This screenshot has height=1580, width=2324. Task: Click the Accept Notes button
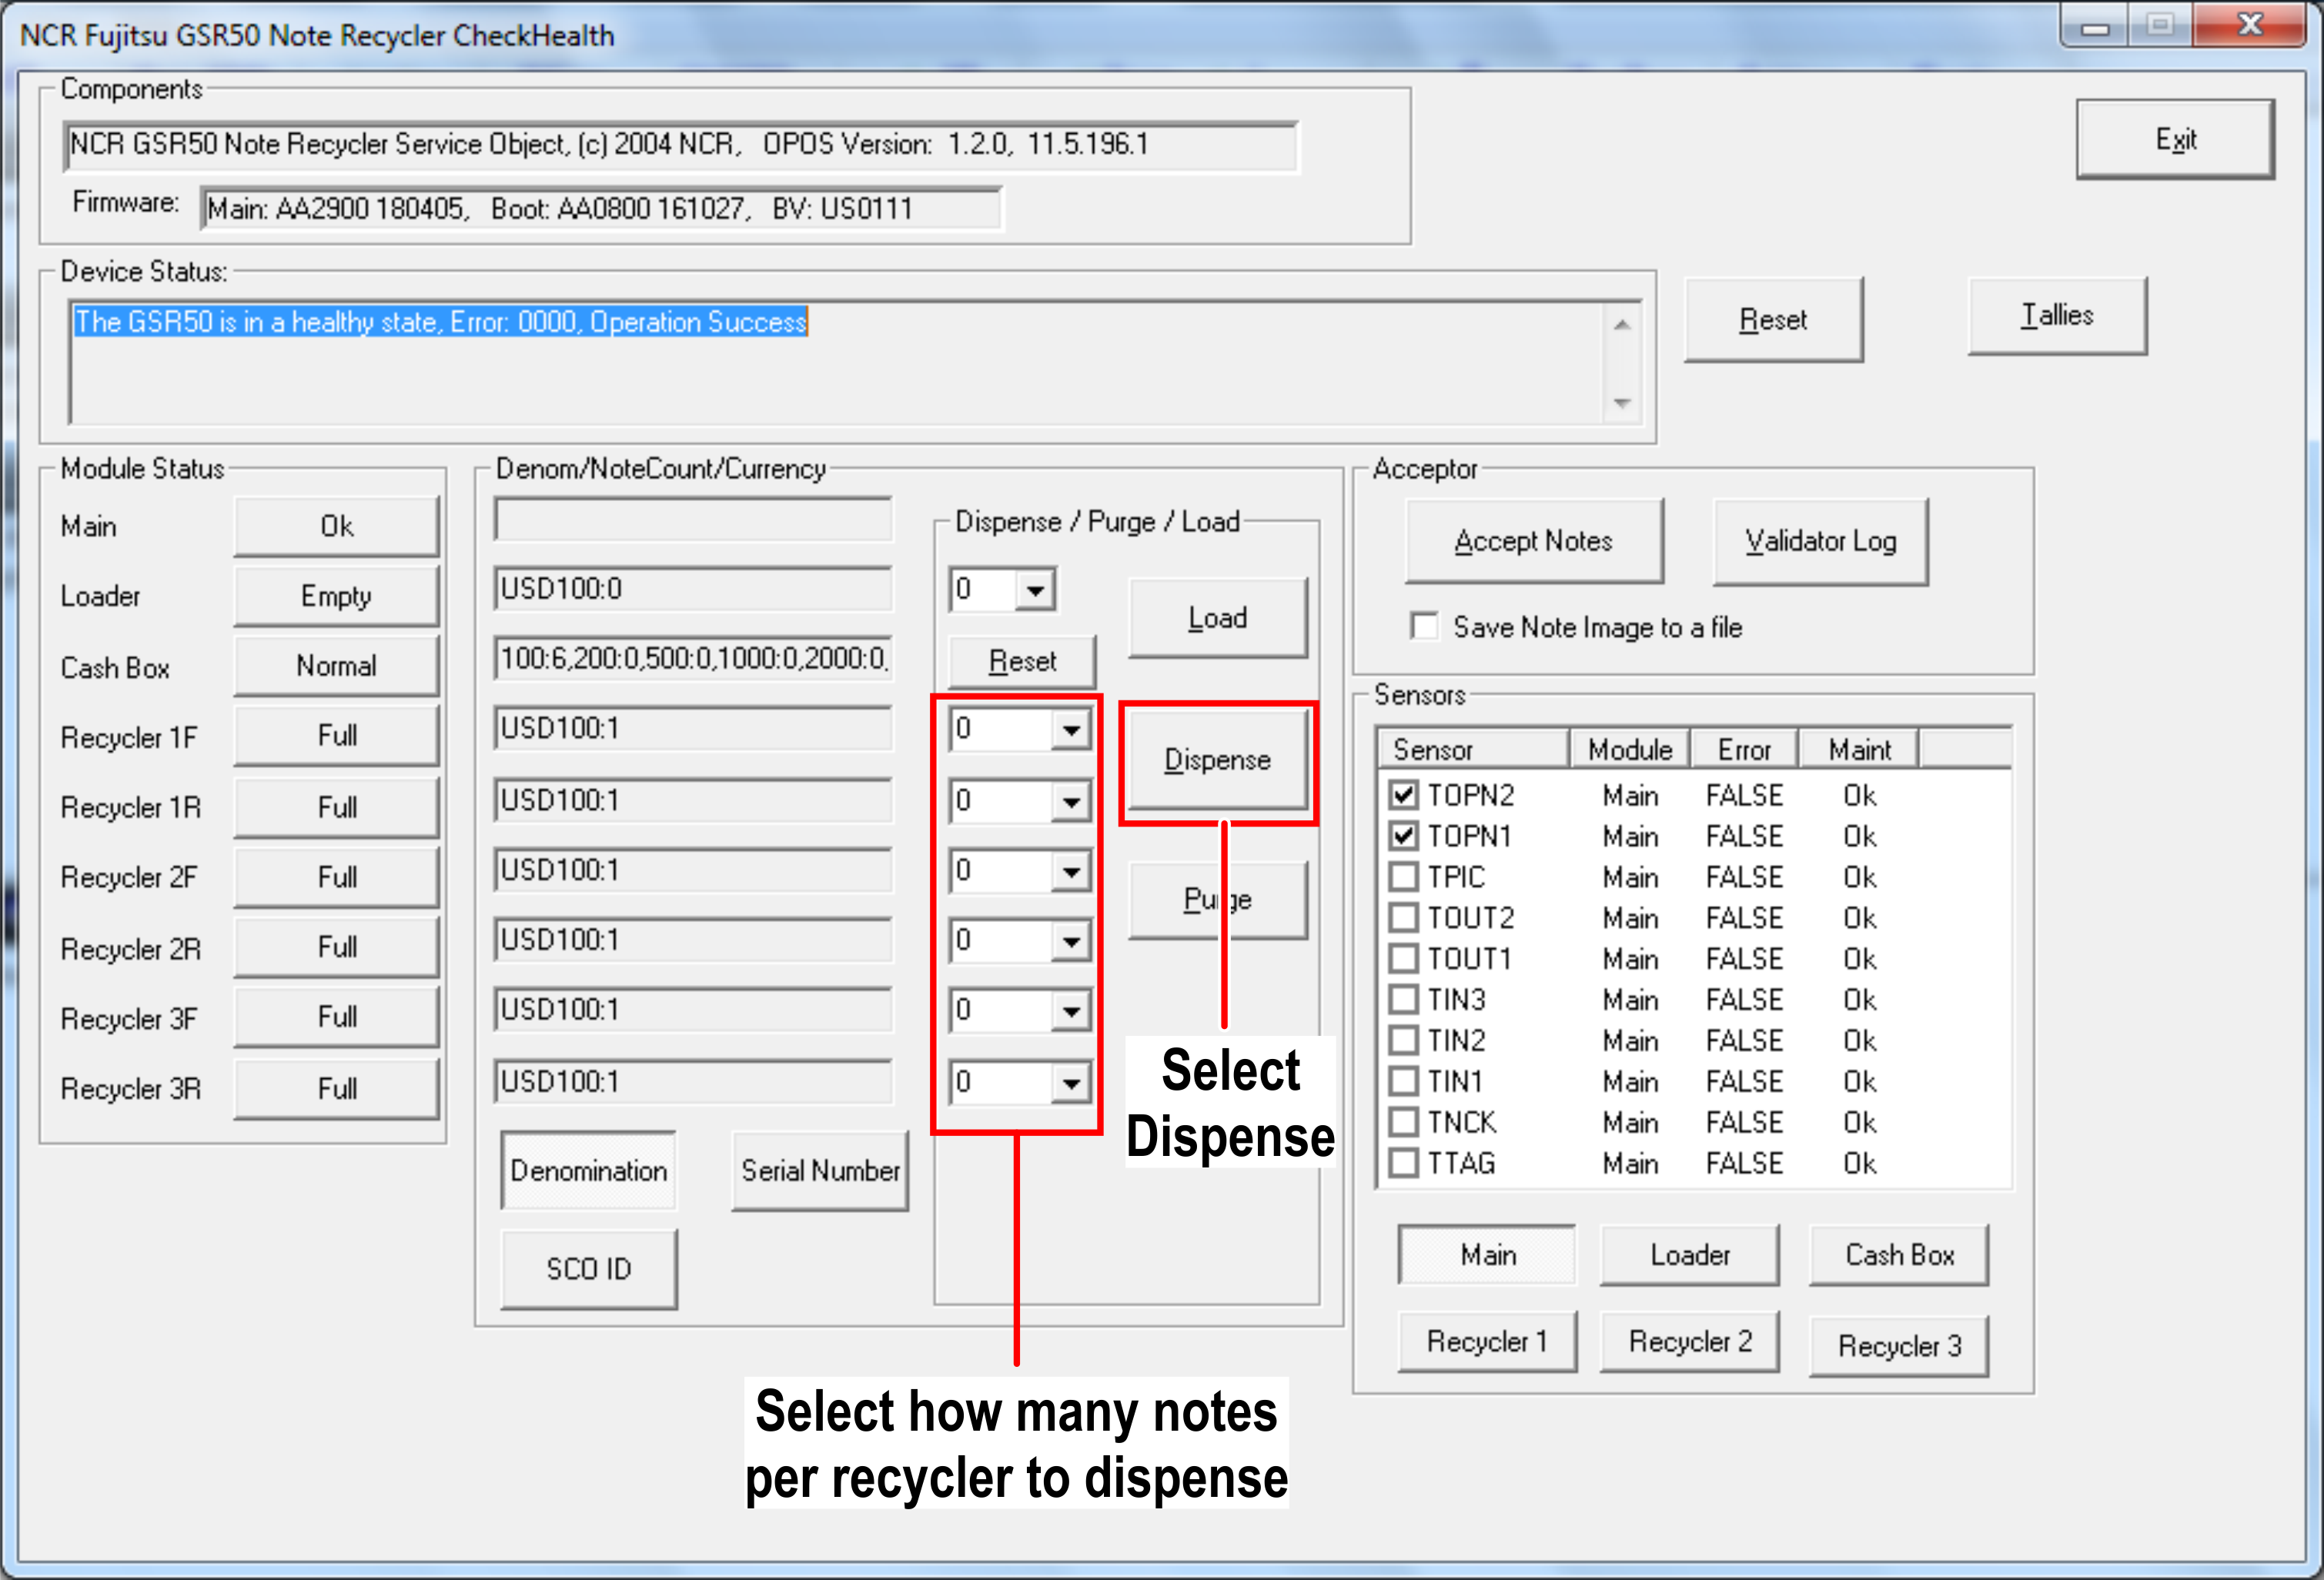[1534, 541]
